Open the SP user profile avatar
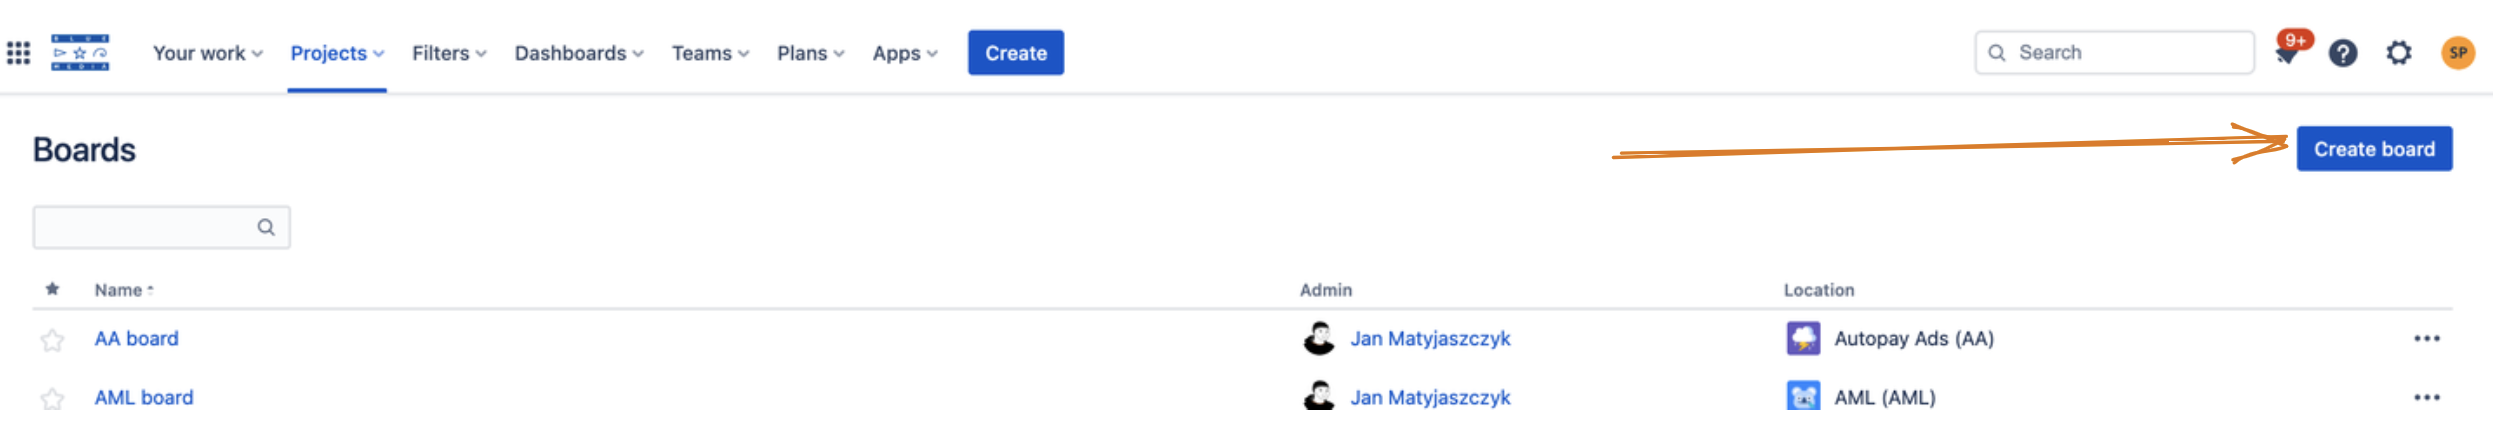2510x426 pixels. click(2458, 53)
